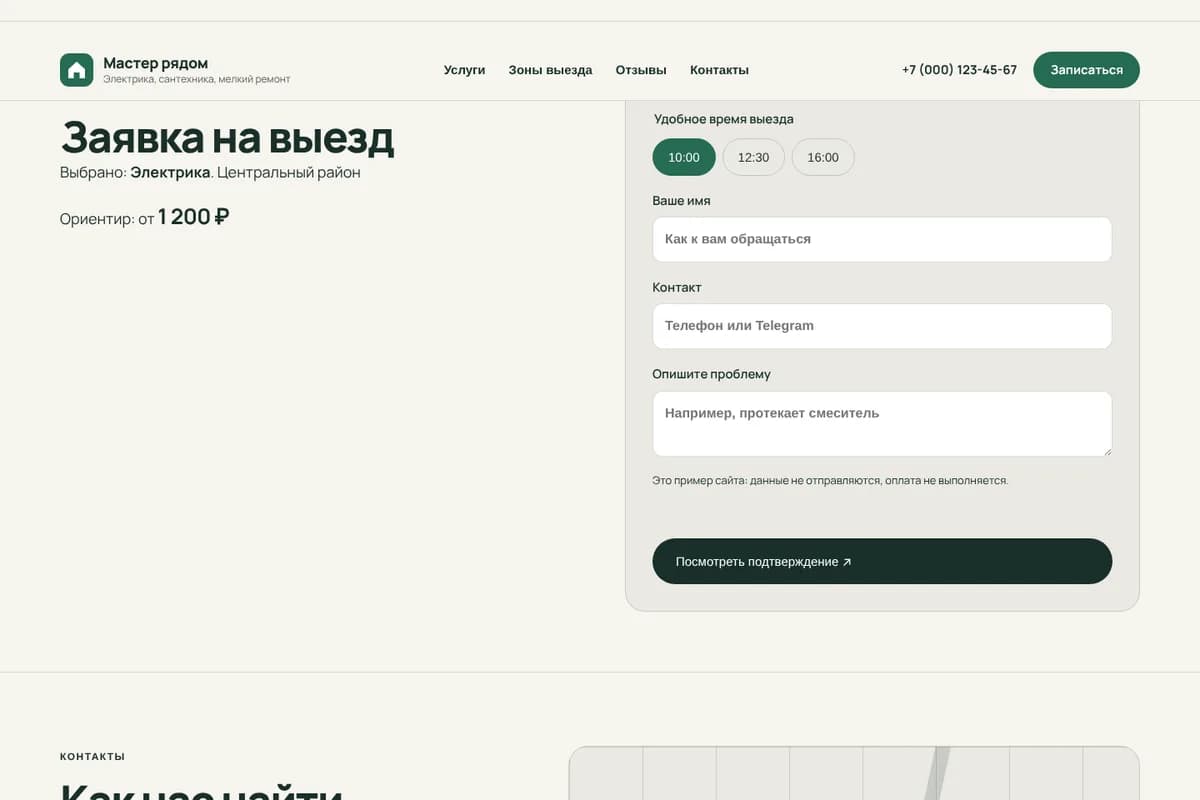Open the Мастер рядом brand name link
Screen dimensions: 1200x800
click(x=156, y=63)
